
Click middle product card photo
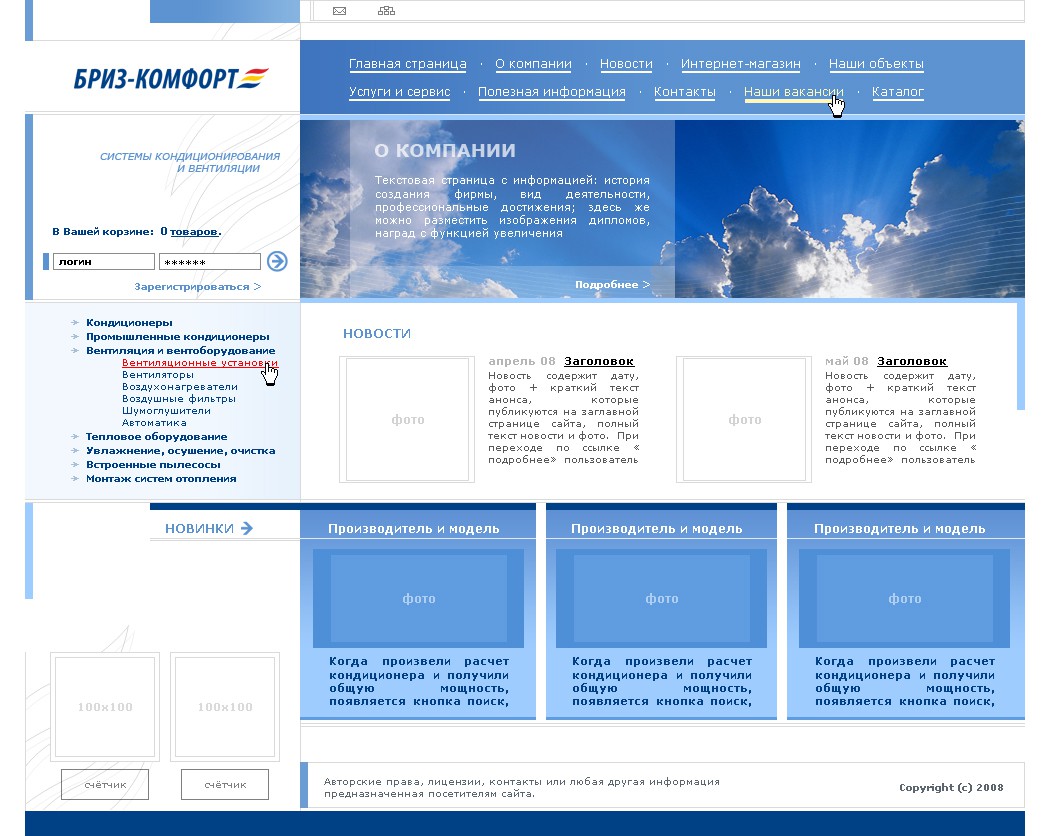click(x=662, y=598)
